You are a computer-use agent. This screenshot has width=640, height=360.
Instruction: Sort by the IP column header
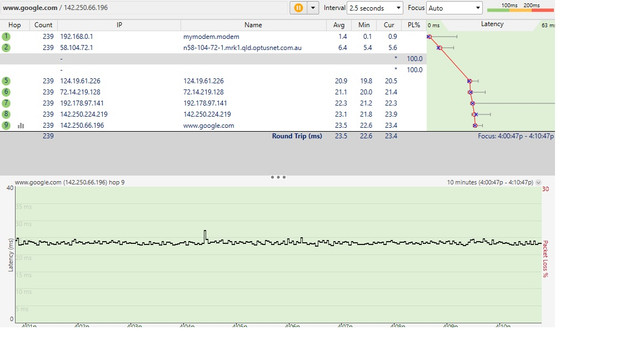[119, 25]
